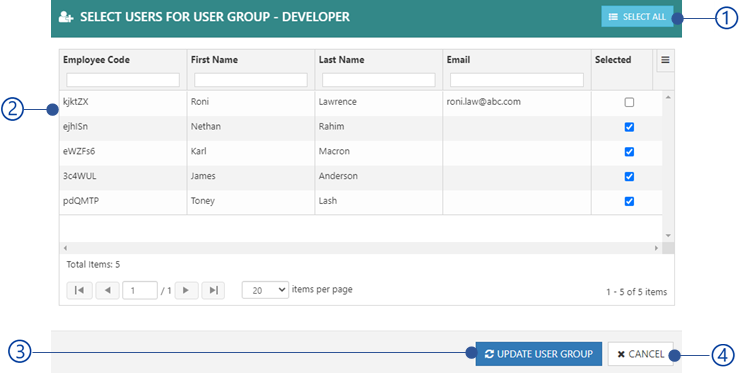The image size is (741, 373).
Task: Go to the previous page icon
Action: (108, 290)
